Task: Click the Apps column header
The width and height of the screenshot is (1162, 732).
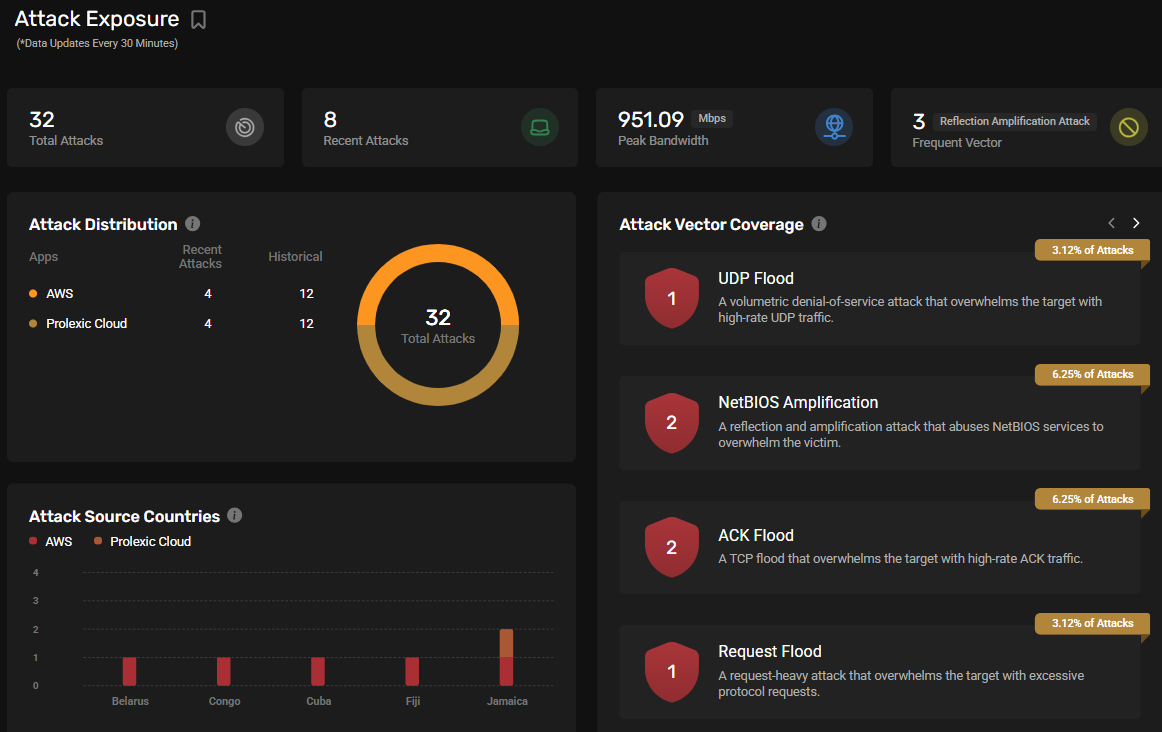Action: point(43,257)
